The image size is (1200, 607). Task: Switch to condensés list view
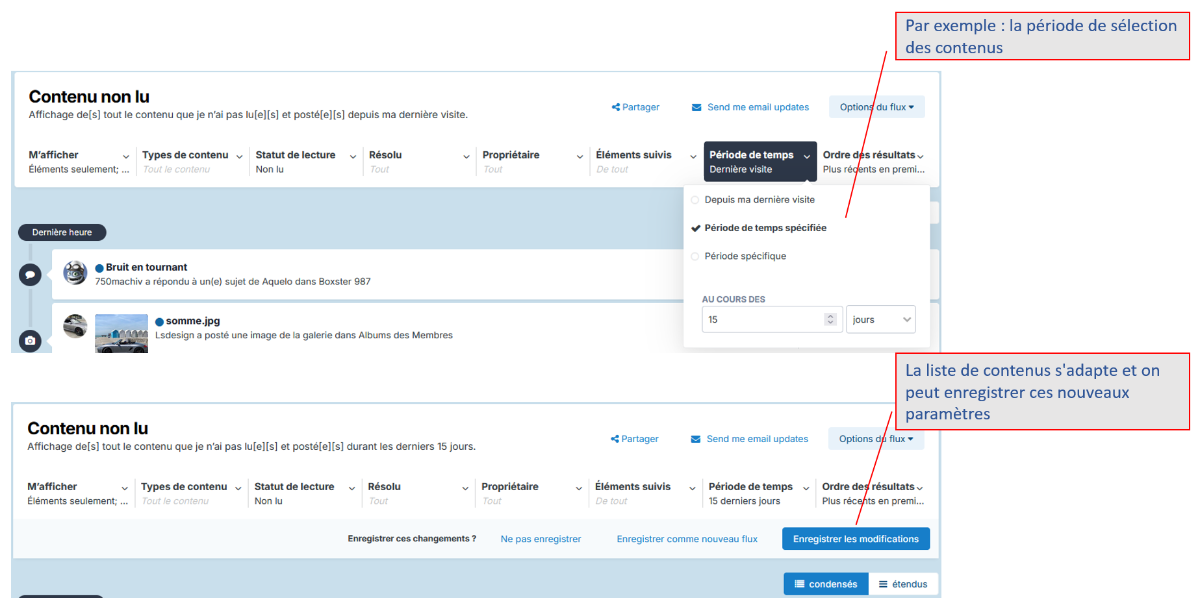pos(826,584)
